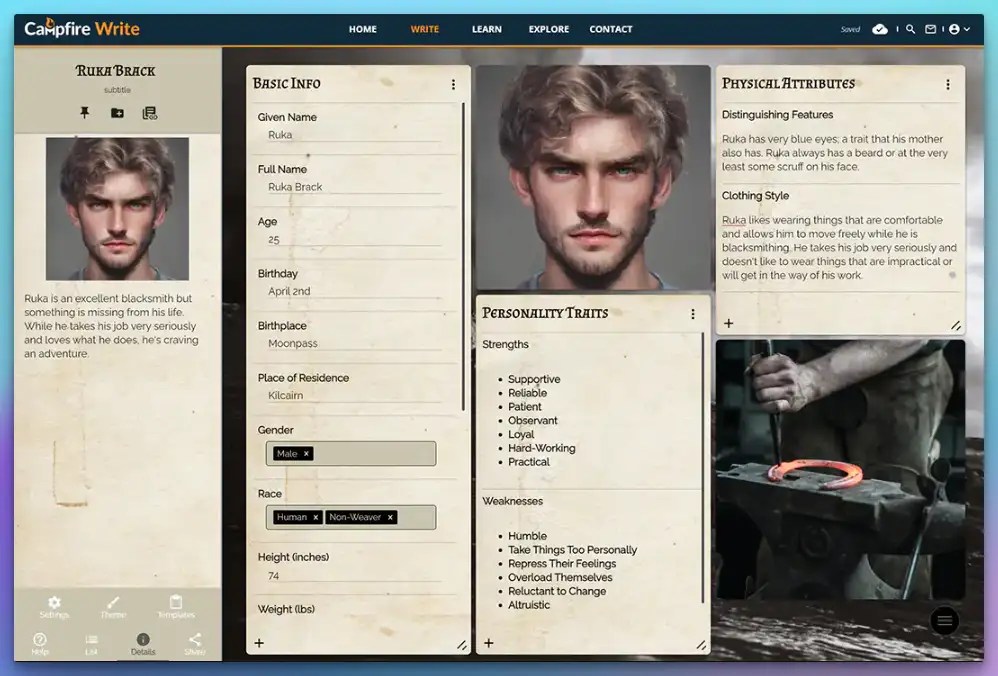998x676 pixels.
Task: Click the user account avatar icon
Action: tap(954, 29)
